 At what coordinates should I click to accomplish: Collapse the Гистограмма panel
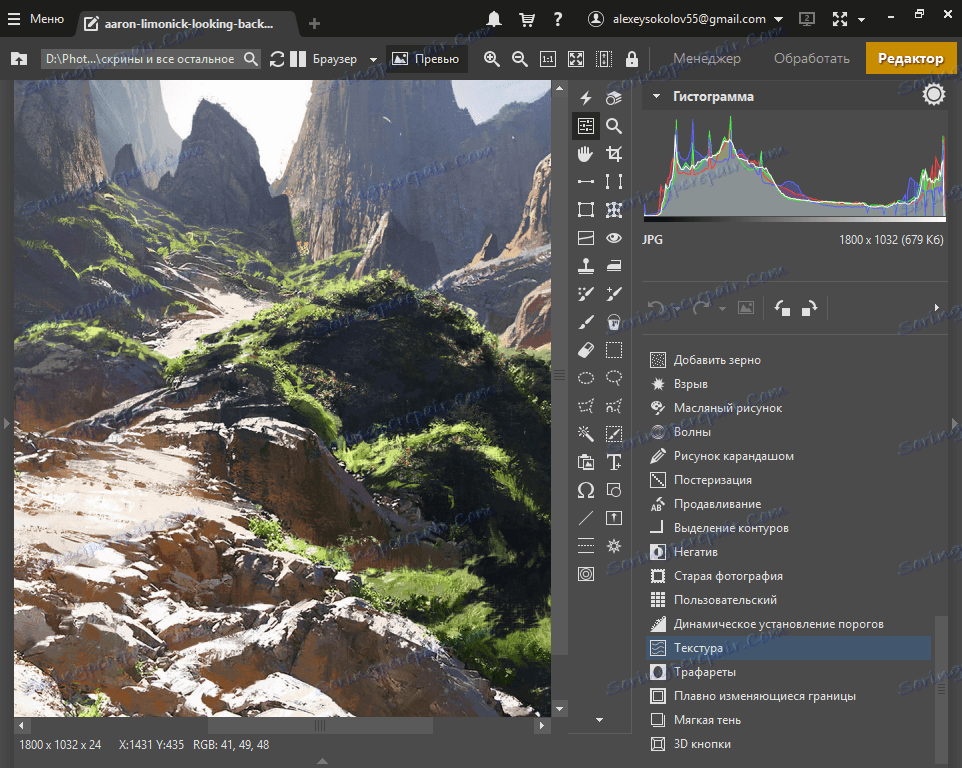[656, 97]
